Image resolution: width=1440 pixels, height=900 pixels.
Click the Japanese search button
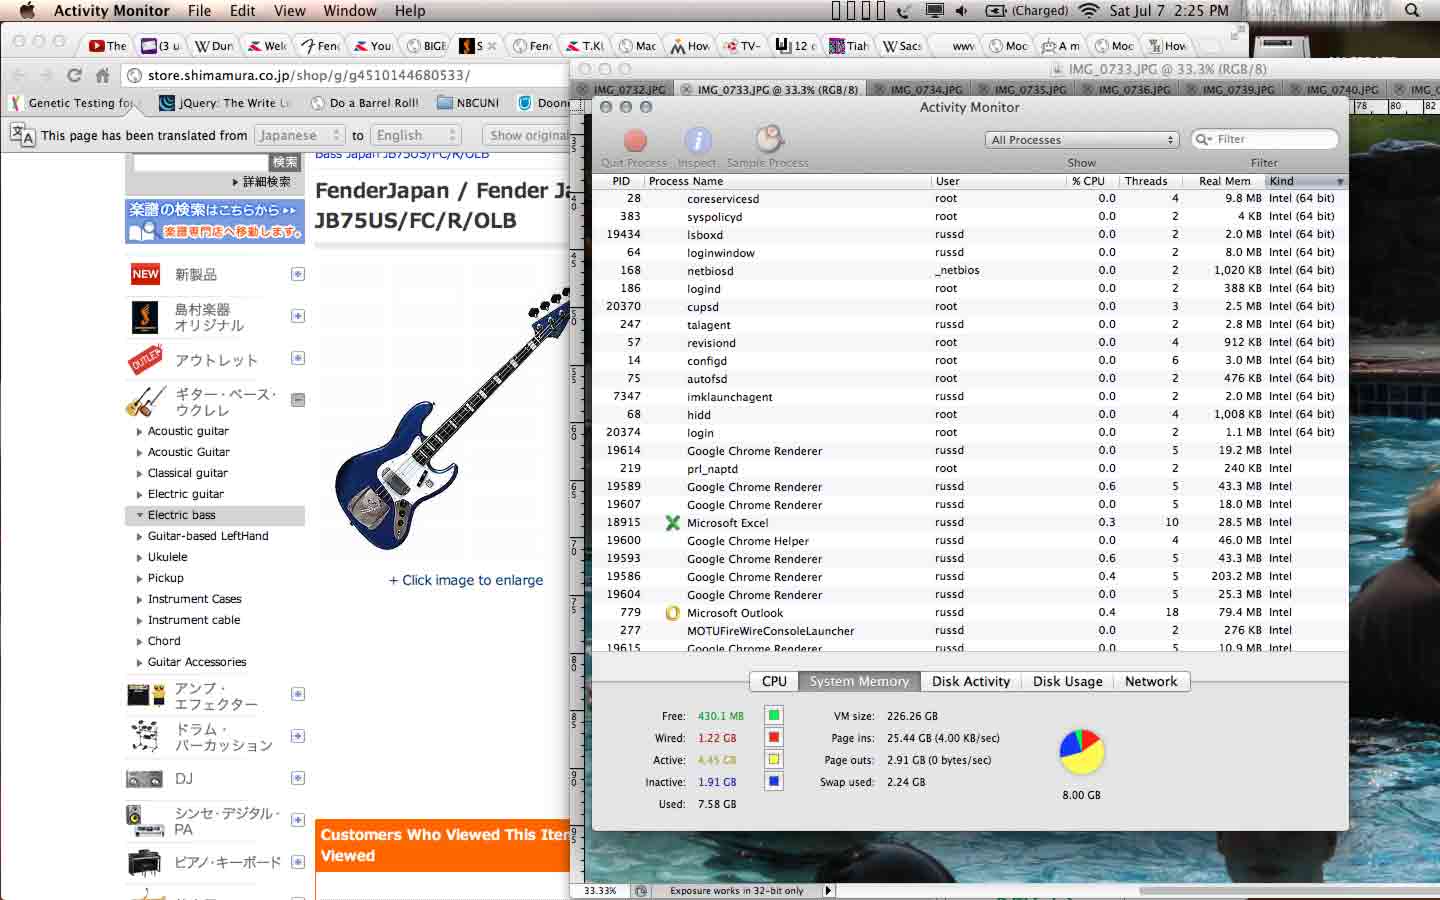285,162
